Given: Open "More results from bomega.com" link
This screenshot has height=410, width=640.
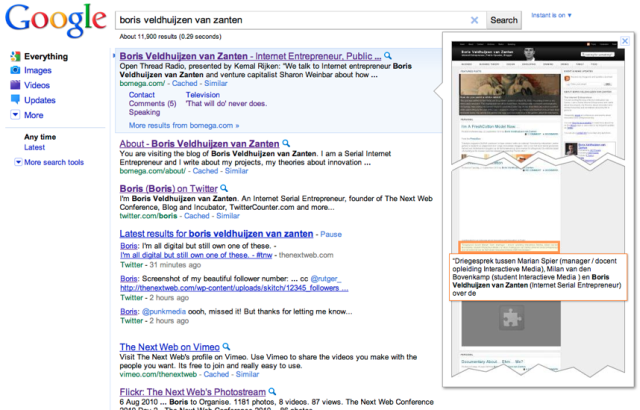Looking at the screenshot, I should (x=184, y=126).
